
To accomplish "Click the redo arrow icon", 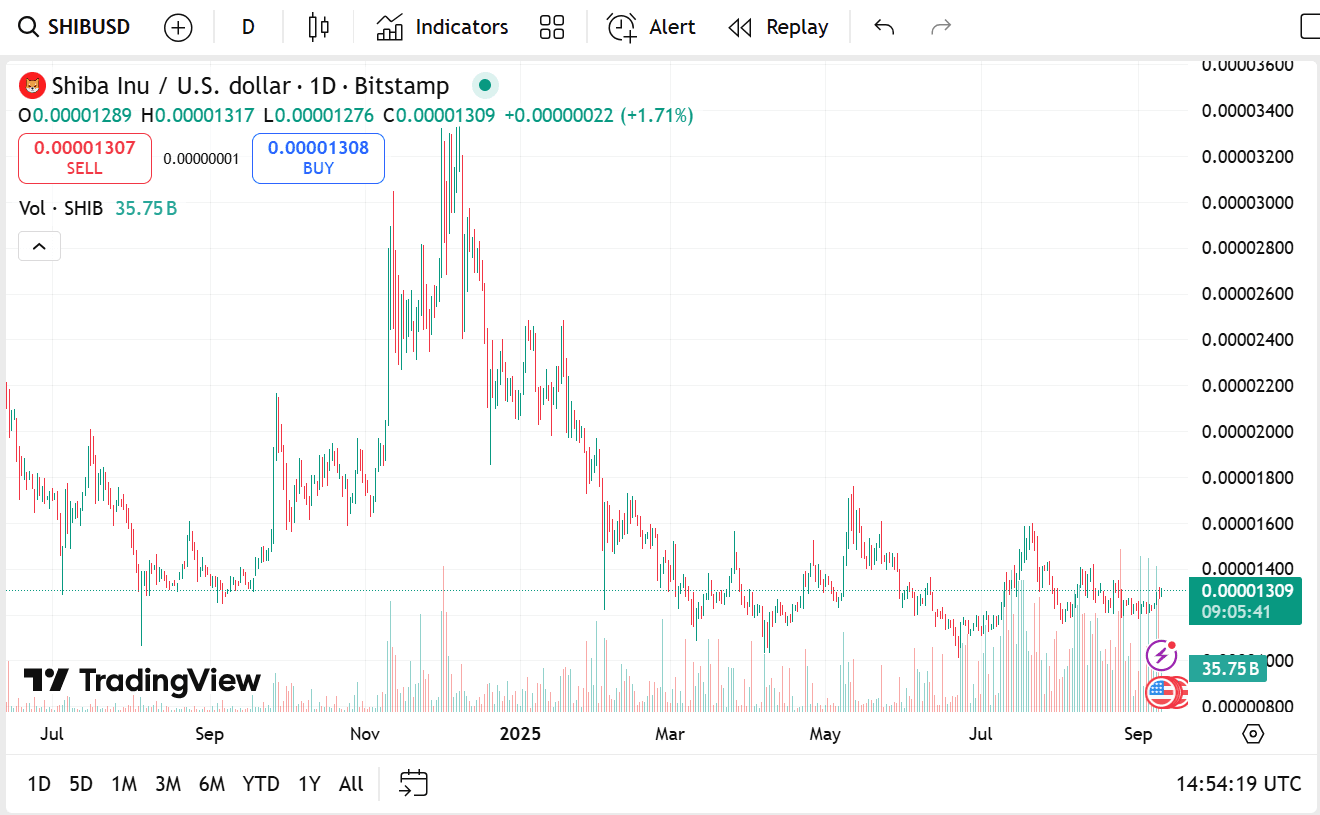I will pyautogui.click(x=941, y=27).
